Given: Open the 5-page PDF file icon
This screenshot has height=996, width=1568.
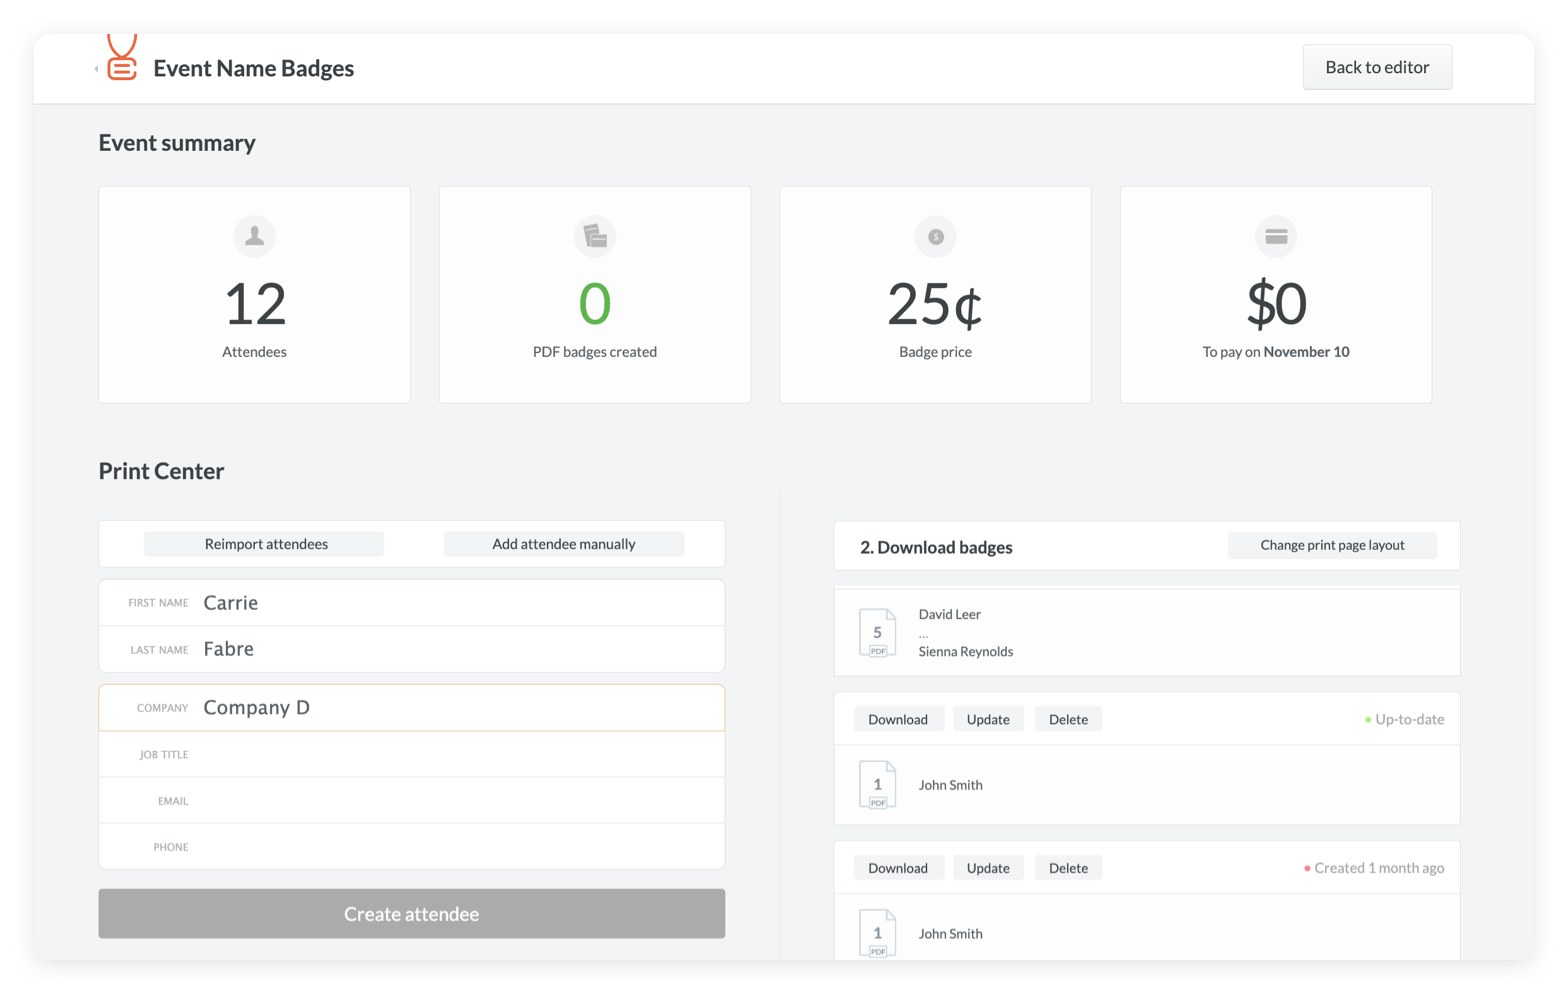Looking at the screenshot, I should [877, 633].
